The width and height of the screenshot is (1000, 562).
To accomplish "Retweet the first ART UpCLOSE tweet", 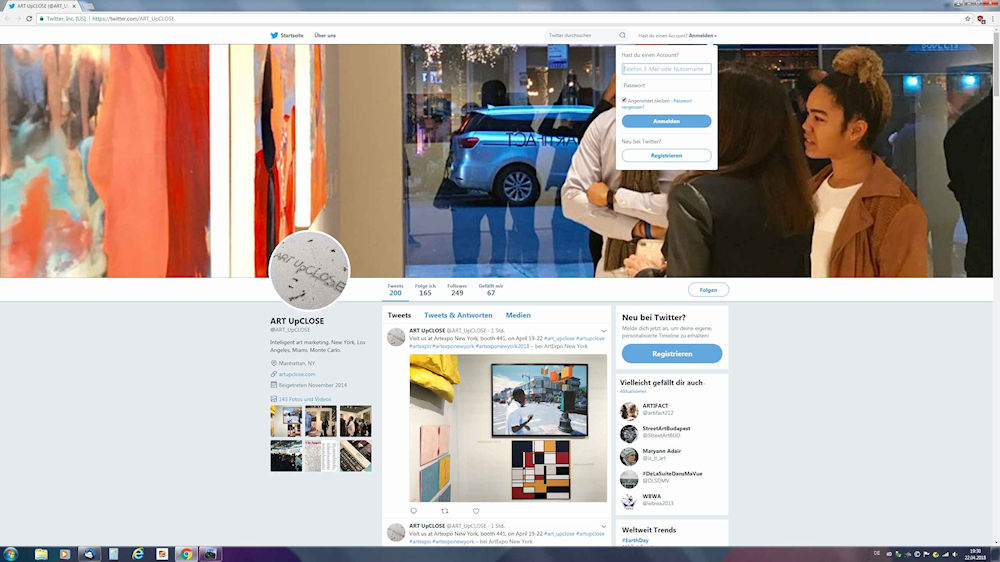I will [x=445, y=511].
